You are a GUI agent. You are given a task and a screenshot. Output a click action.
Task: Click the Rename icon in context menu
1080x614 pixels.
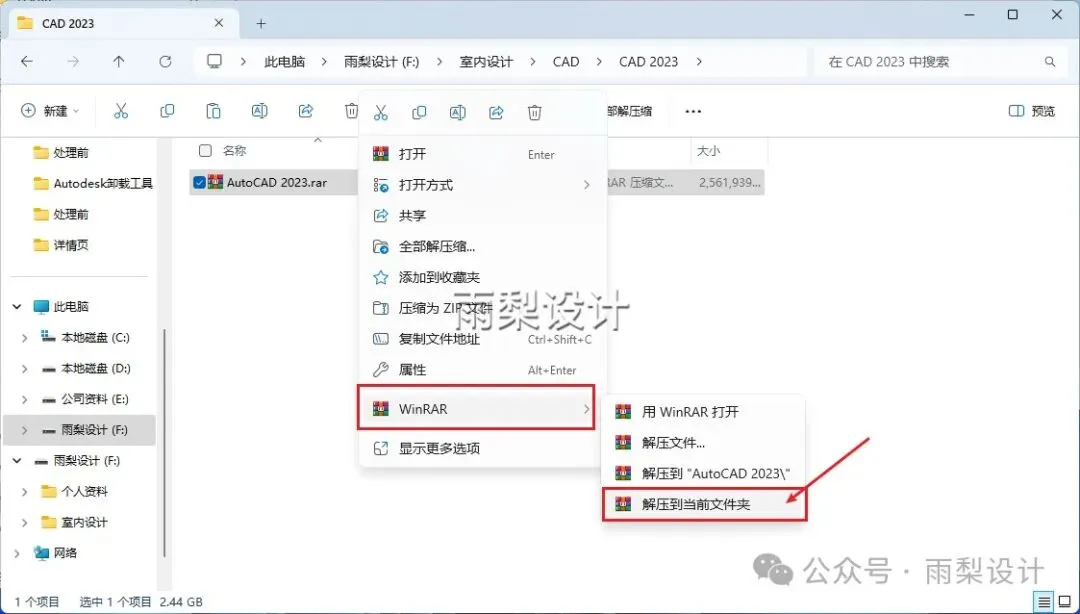tap(457, 113)
